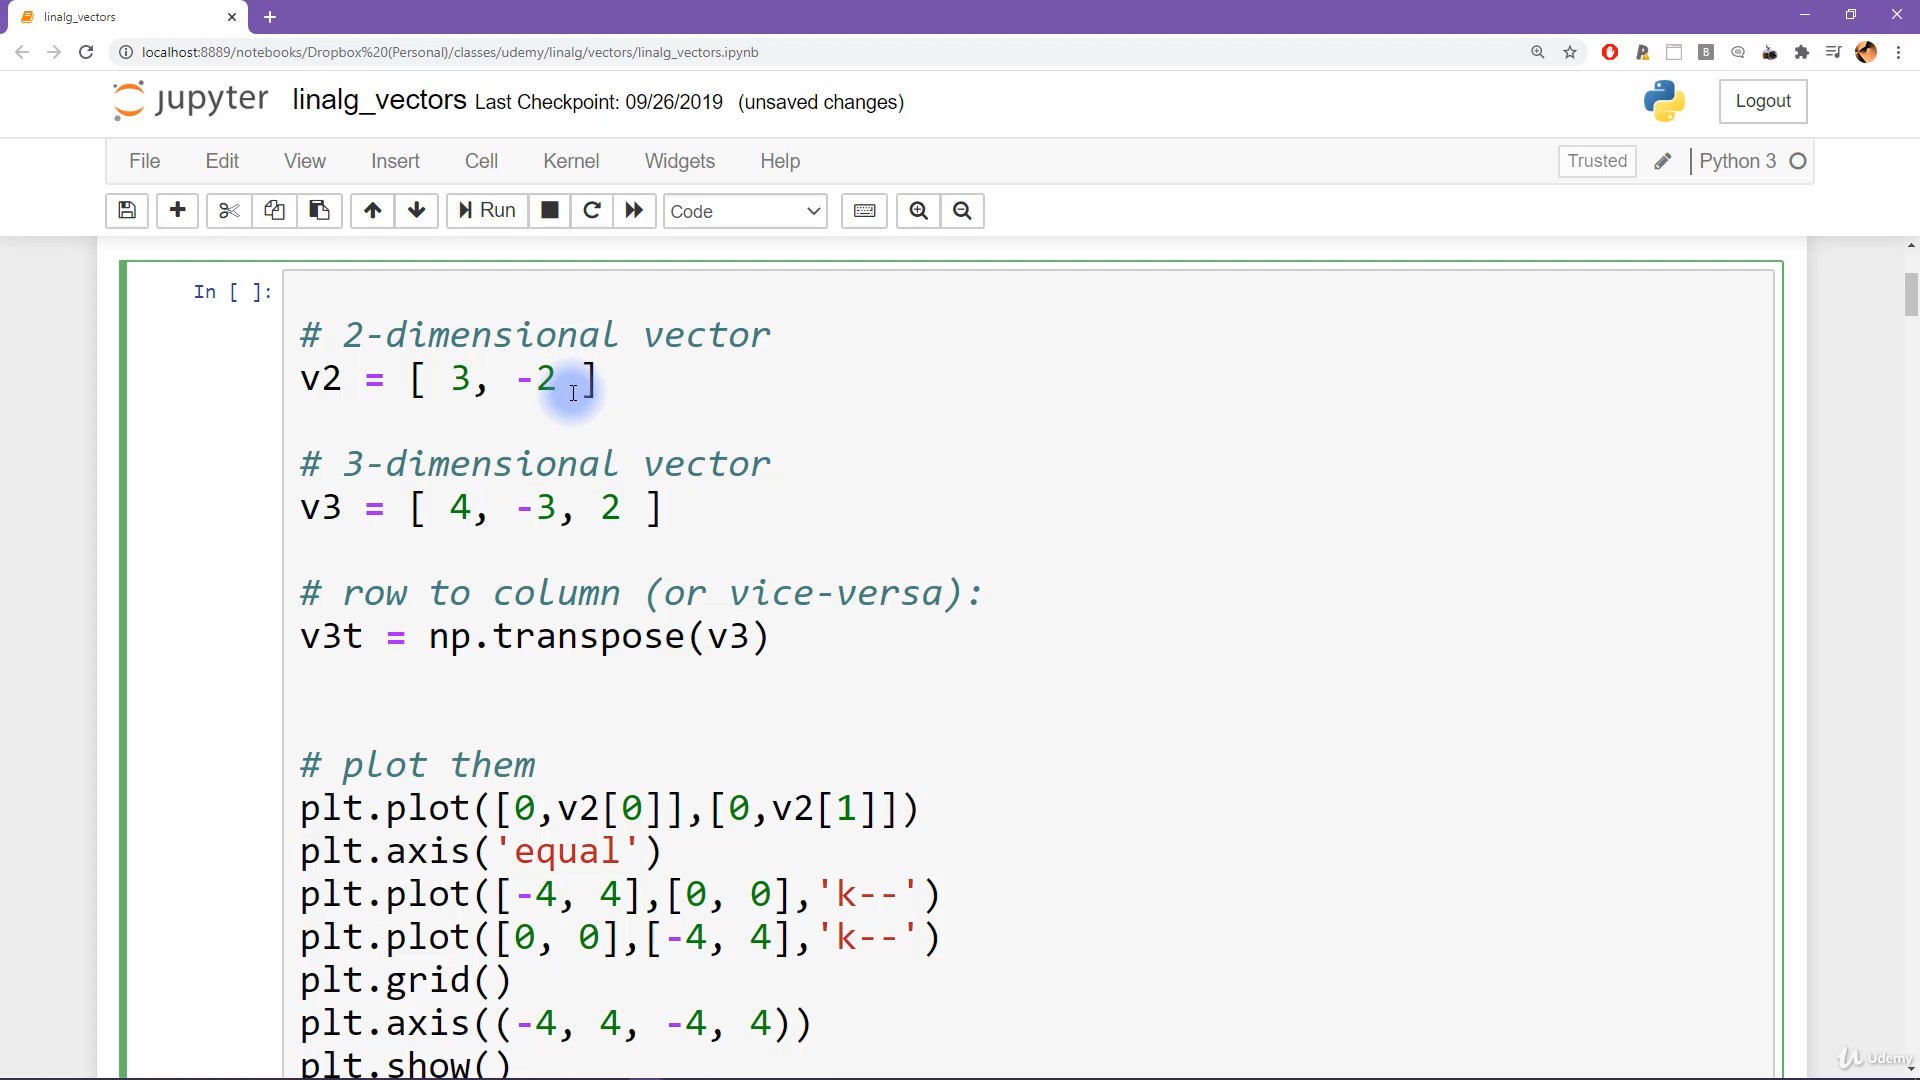Click the pencil edit mode indicator
Image resolution: width=1920 pixels, height=1080 pixels.
point(1663,162)
